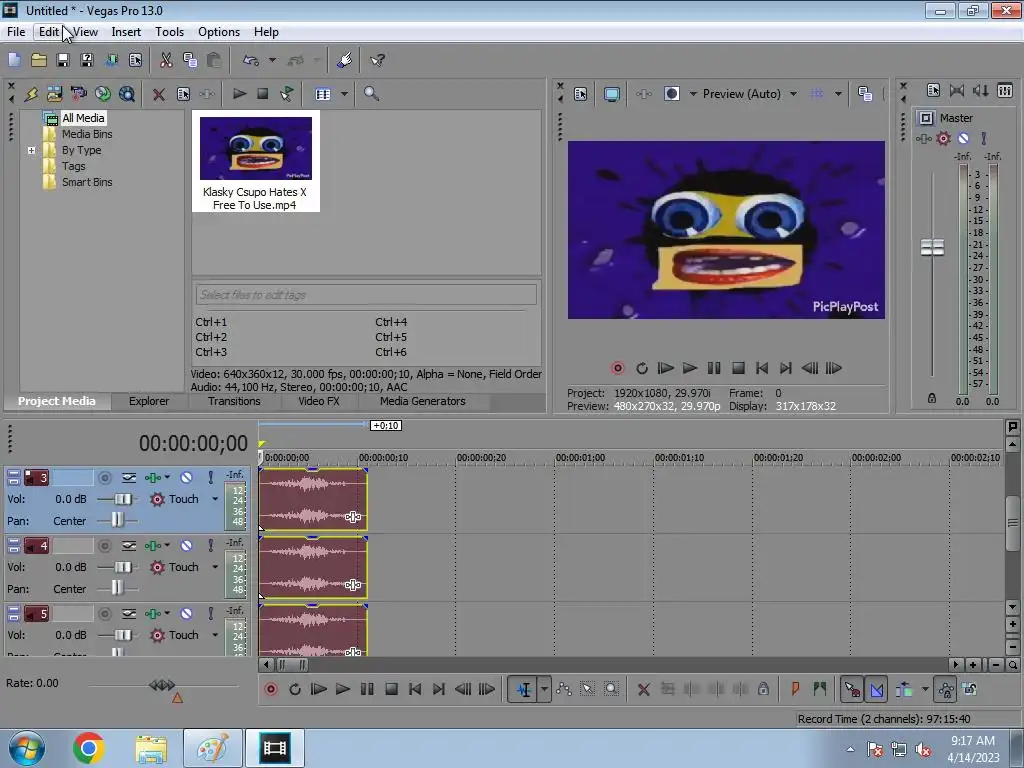Click the Record button under preview

tap(617, 368)
